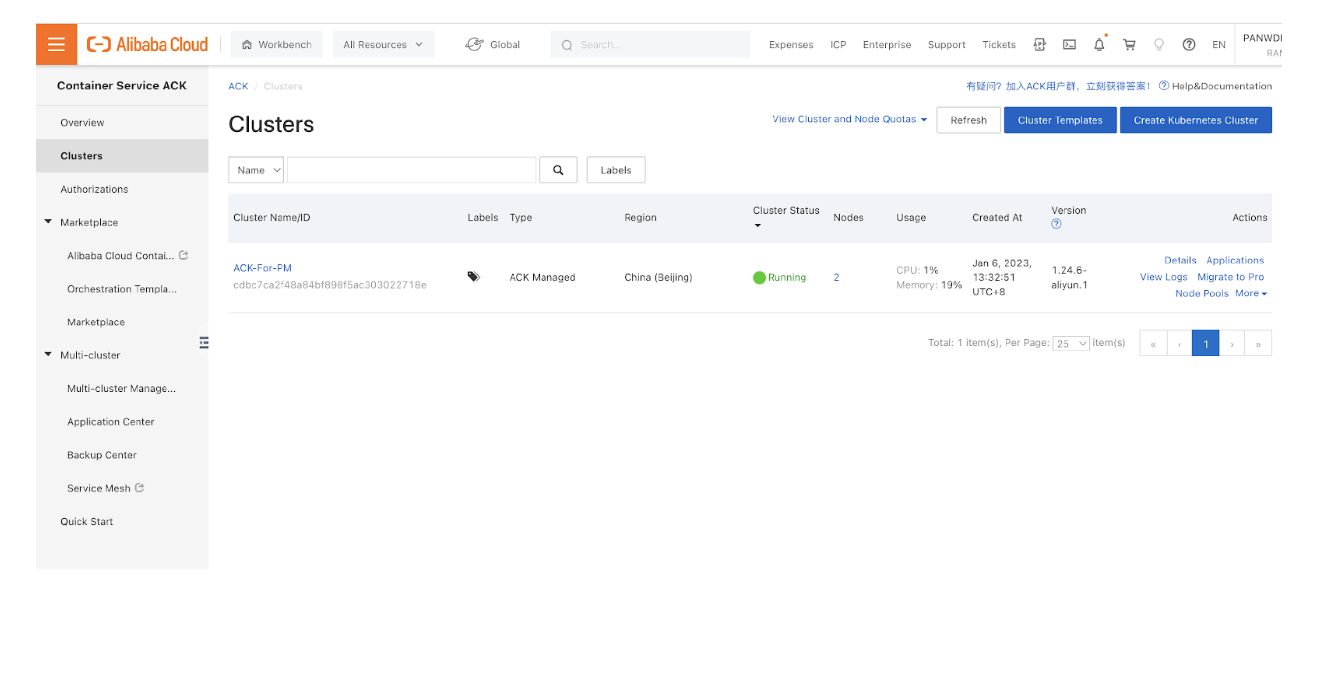Collapse the Marketplace tree section
The width and height of the screenshot is (1335, 677).
coord(48,222)
